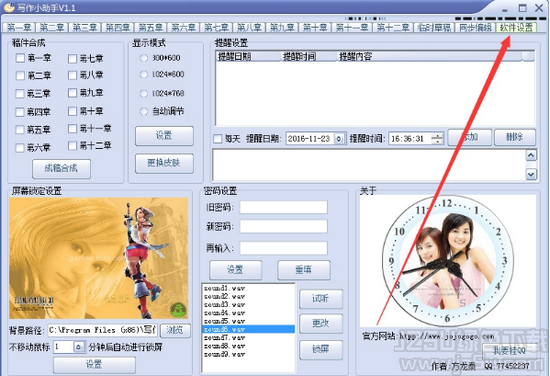
Task: Adjust the reminder time spinner
Action: coord(437,139)
